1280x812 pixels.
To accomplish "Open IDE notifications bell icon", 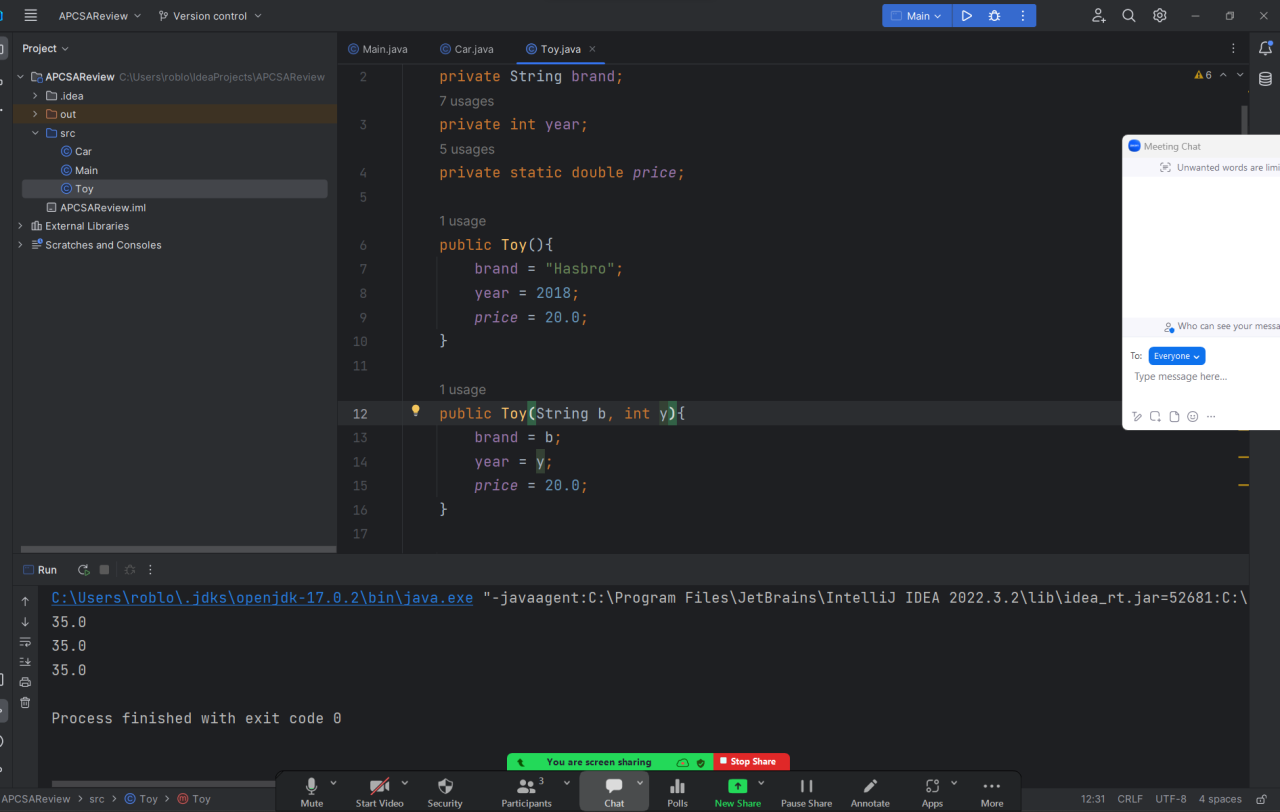I will [1265, 48].
